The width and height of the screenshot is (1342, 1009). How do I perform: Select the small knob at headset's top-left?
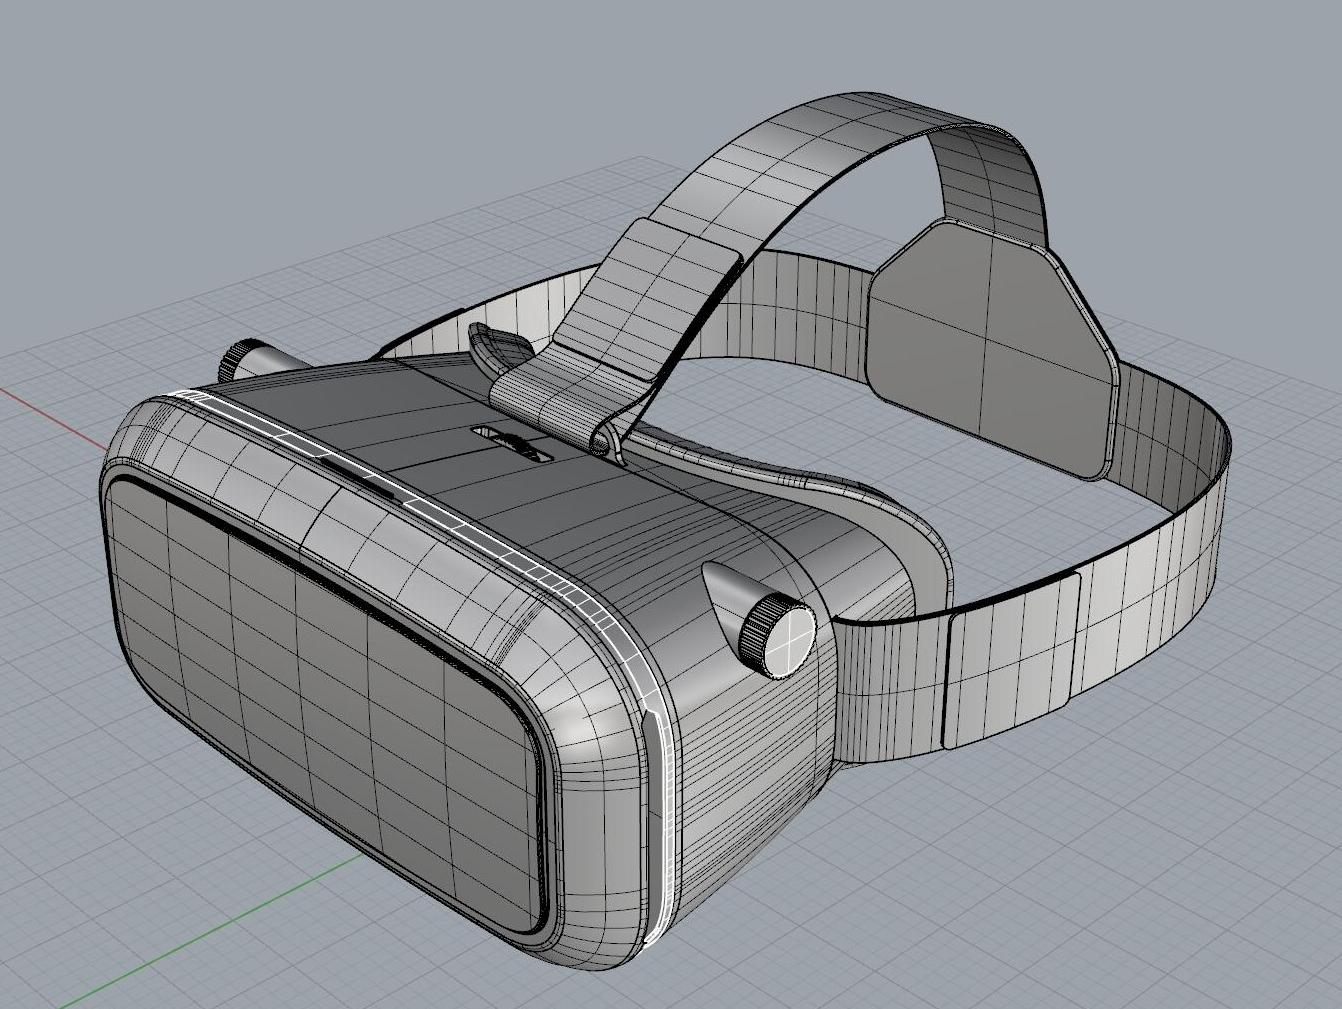coord(243,358)
